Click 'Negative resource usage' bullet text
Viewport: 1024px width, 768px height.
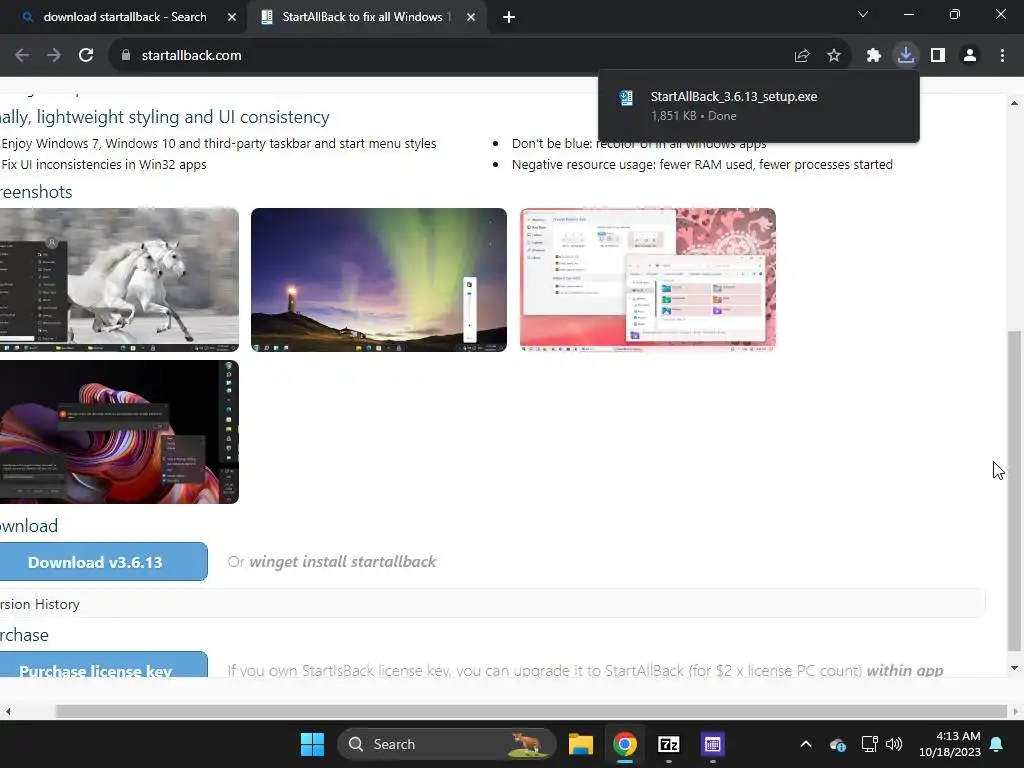coord(702,165)
